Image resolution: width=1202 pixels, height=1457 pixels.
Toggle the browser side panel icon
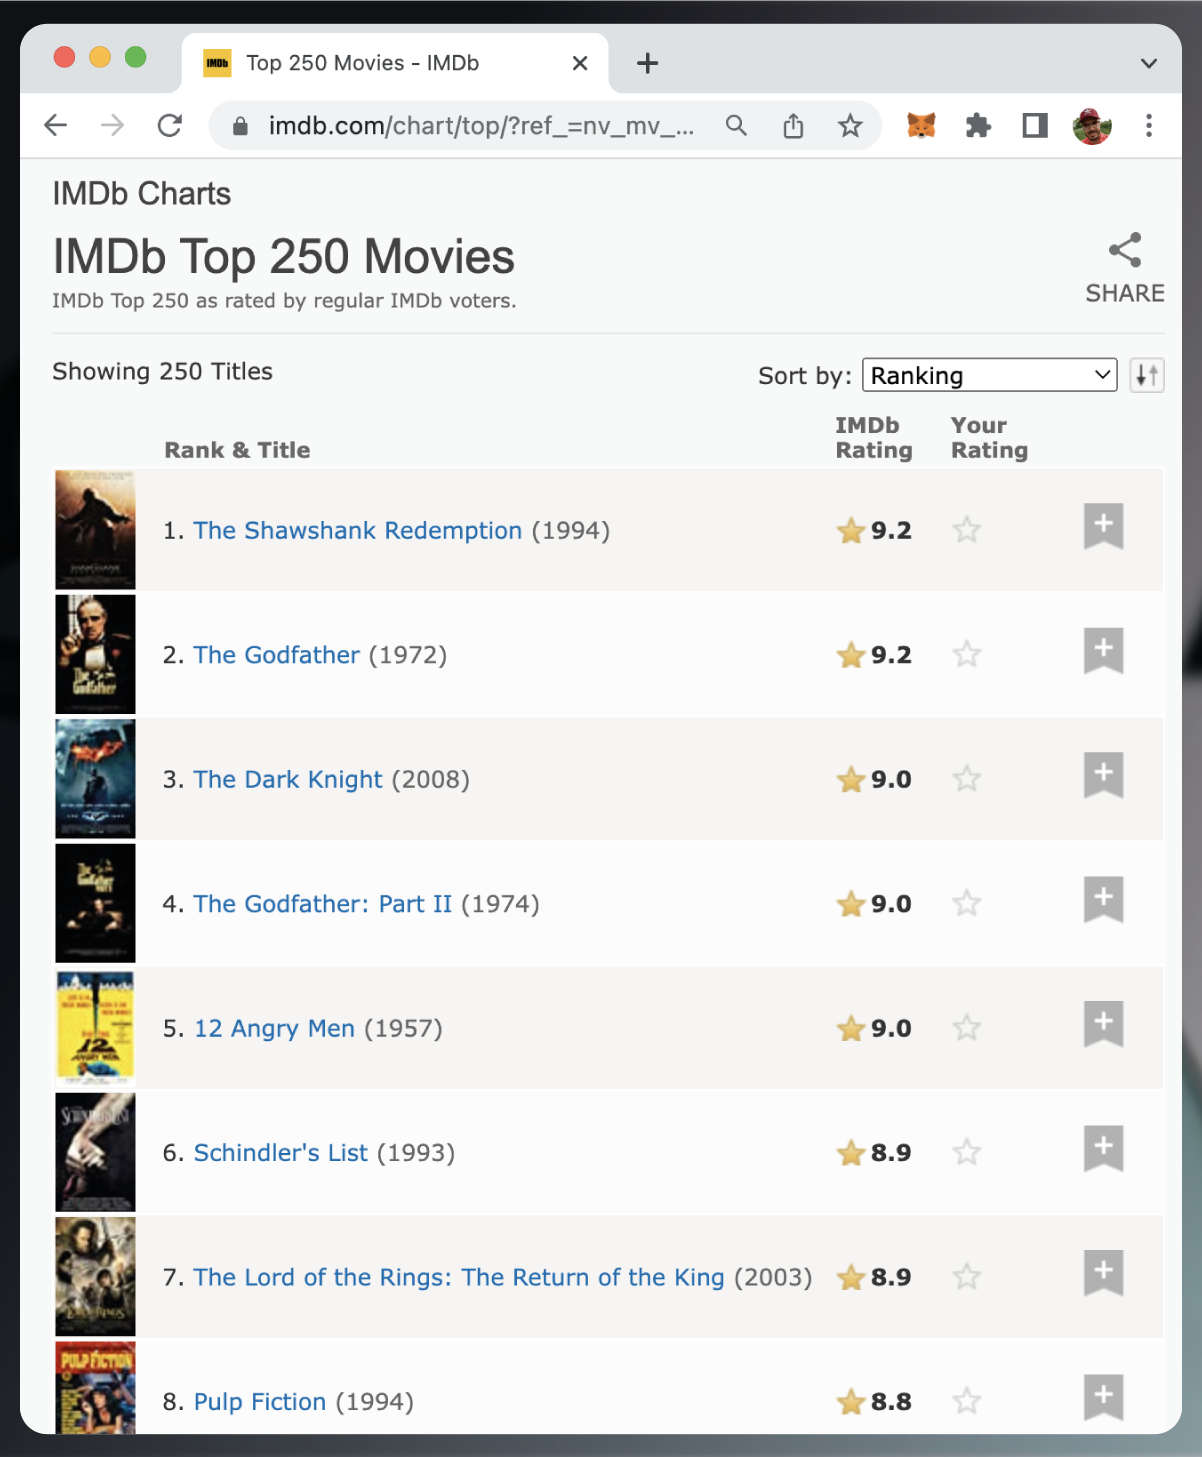(1034, 126)
